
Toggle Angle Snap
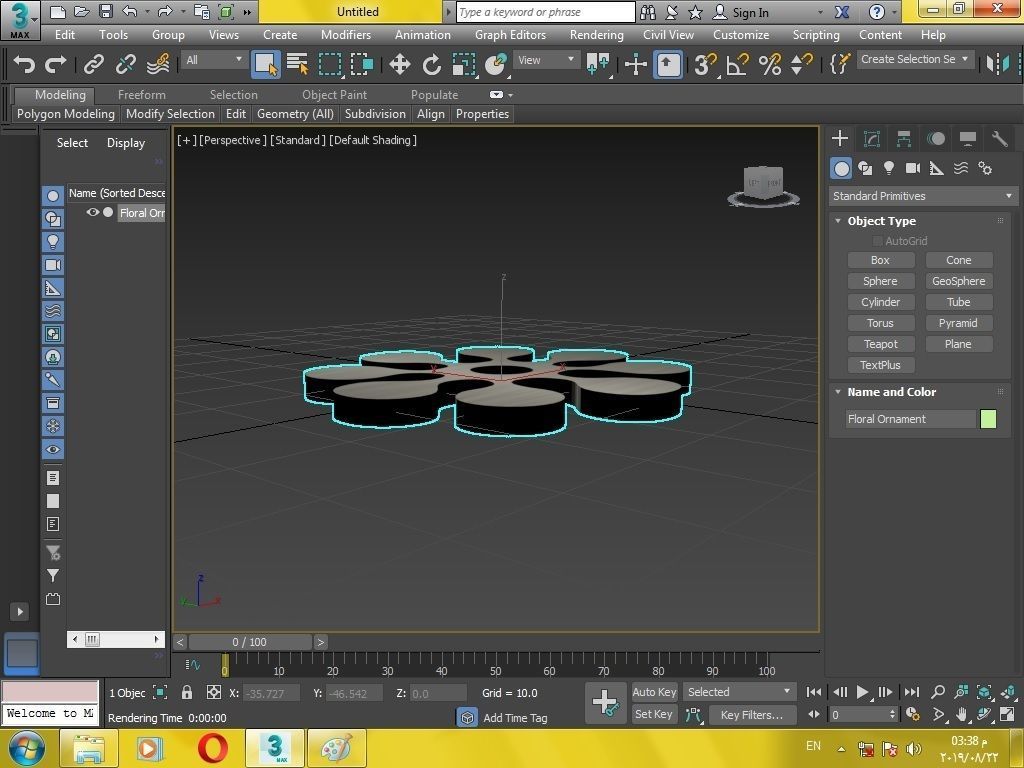coord(737,64)
